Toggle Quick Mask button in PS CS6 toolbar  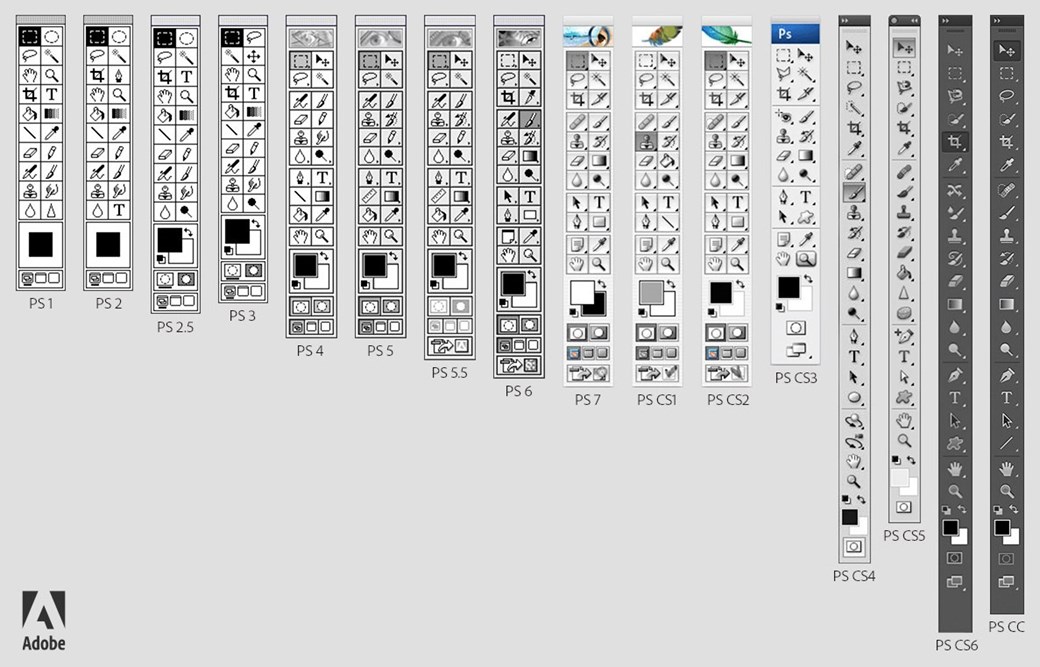[x=954, y=558]
